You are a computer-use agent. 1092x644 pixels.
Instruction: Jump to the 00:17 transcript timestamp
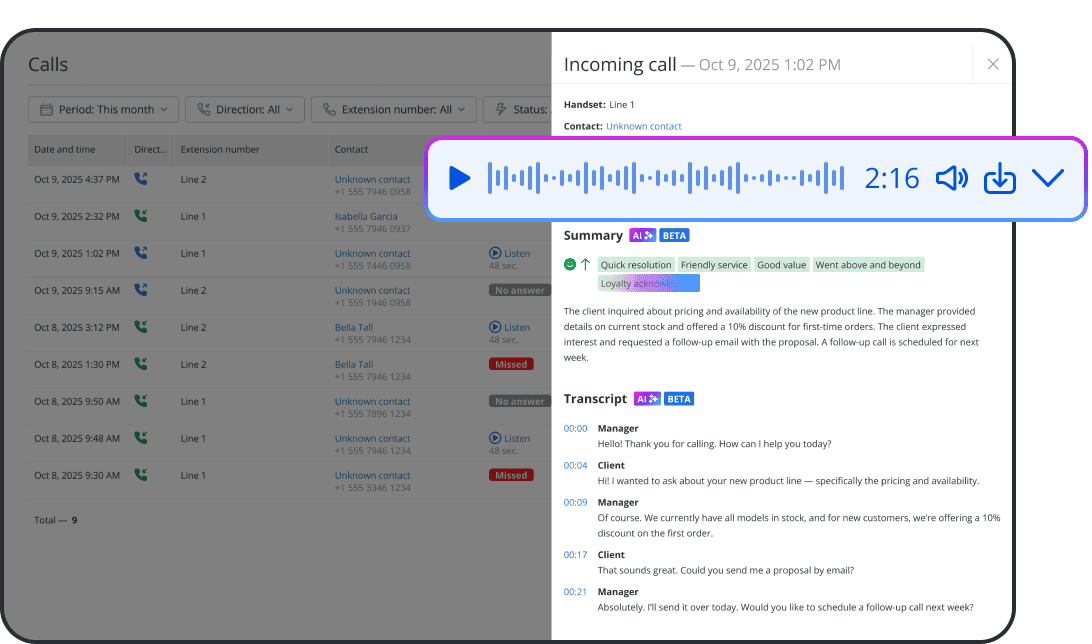point(575,554)
